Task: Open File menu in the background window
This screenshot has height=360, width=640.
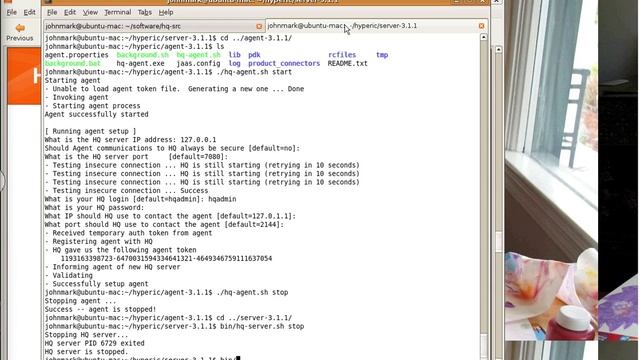Action: tap(11, 12)
